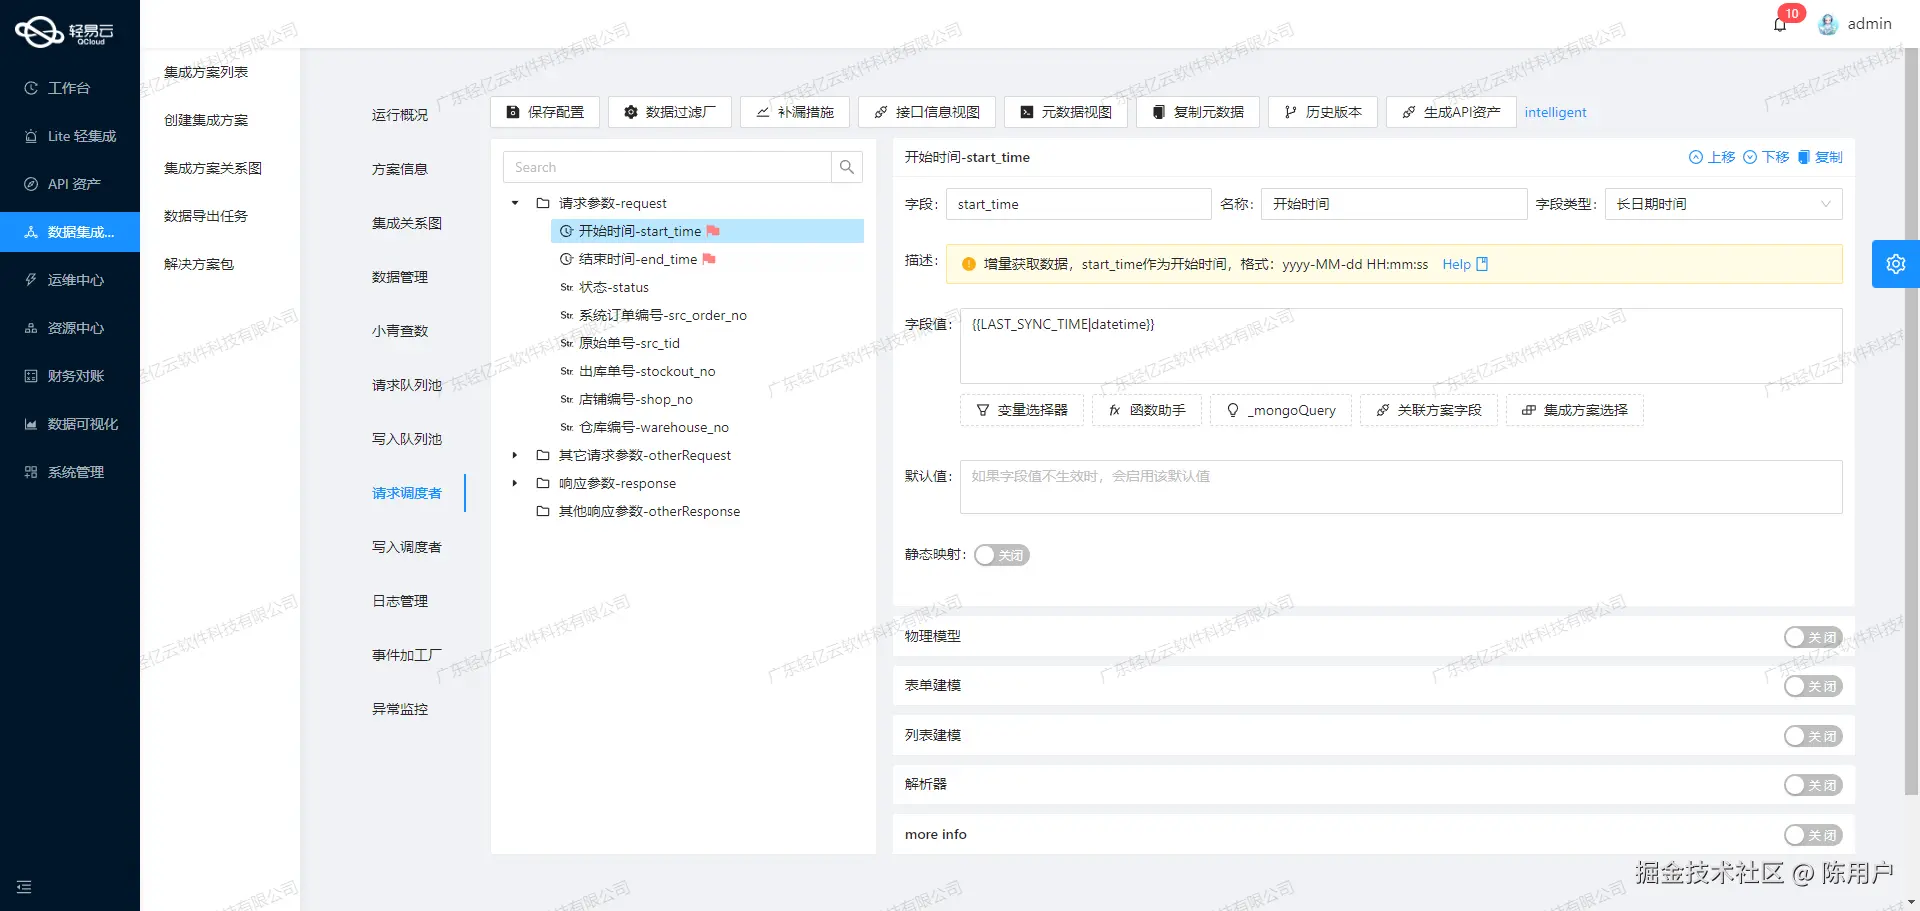1920x911 pixels.
Task: Open the 关联方案字段 field linking tool
Action: (1428, 410)
